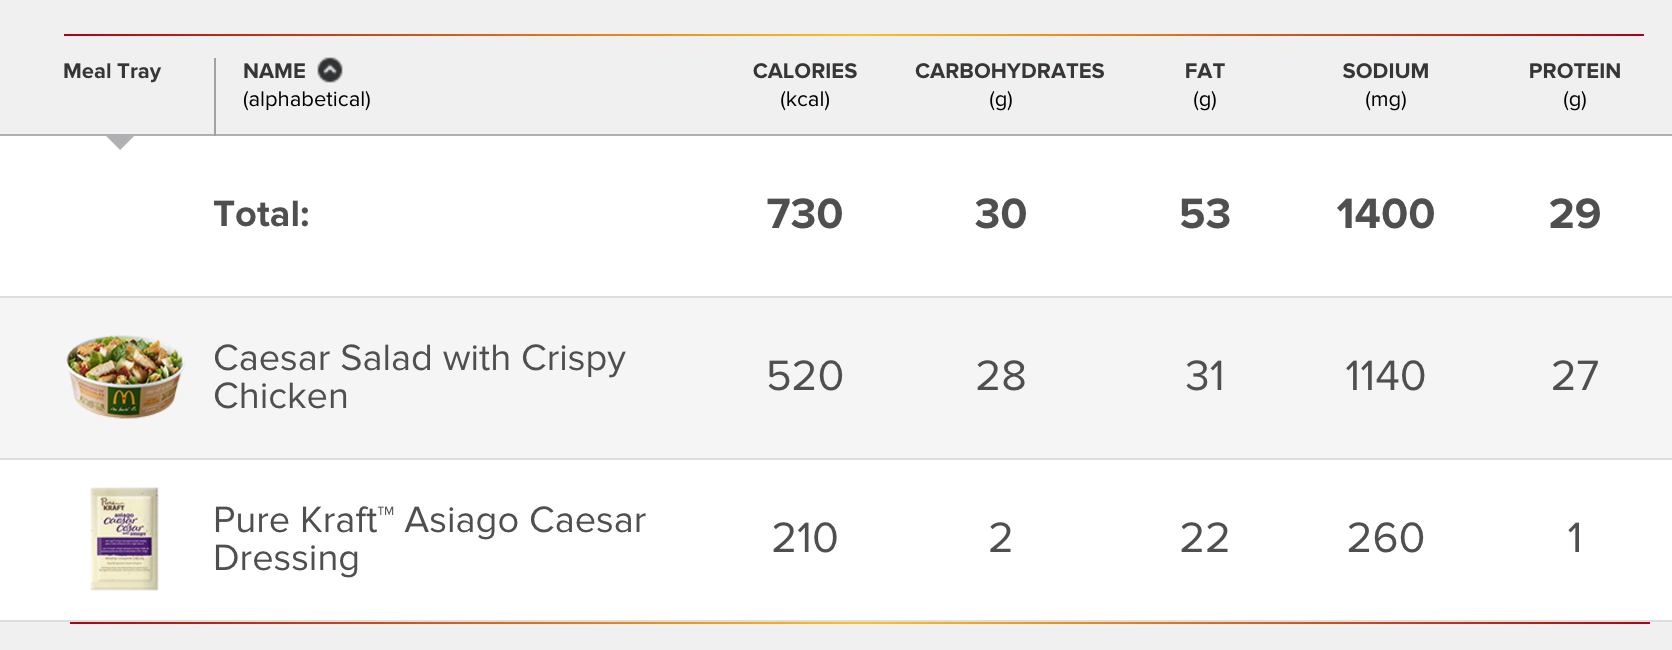This screenshot has width=1672, height=650.
Task: Select the Total calories value 730
Action: (x=805, y=214)
